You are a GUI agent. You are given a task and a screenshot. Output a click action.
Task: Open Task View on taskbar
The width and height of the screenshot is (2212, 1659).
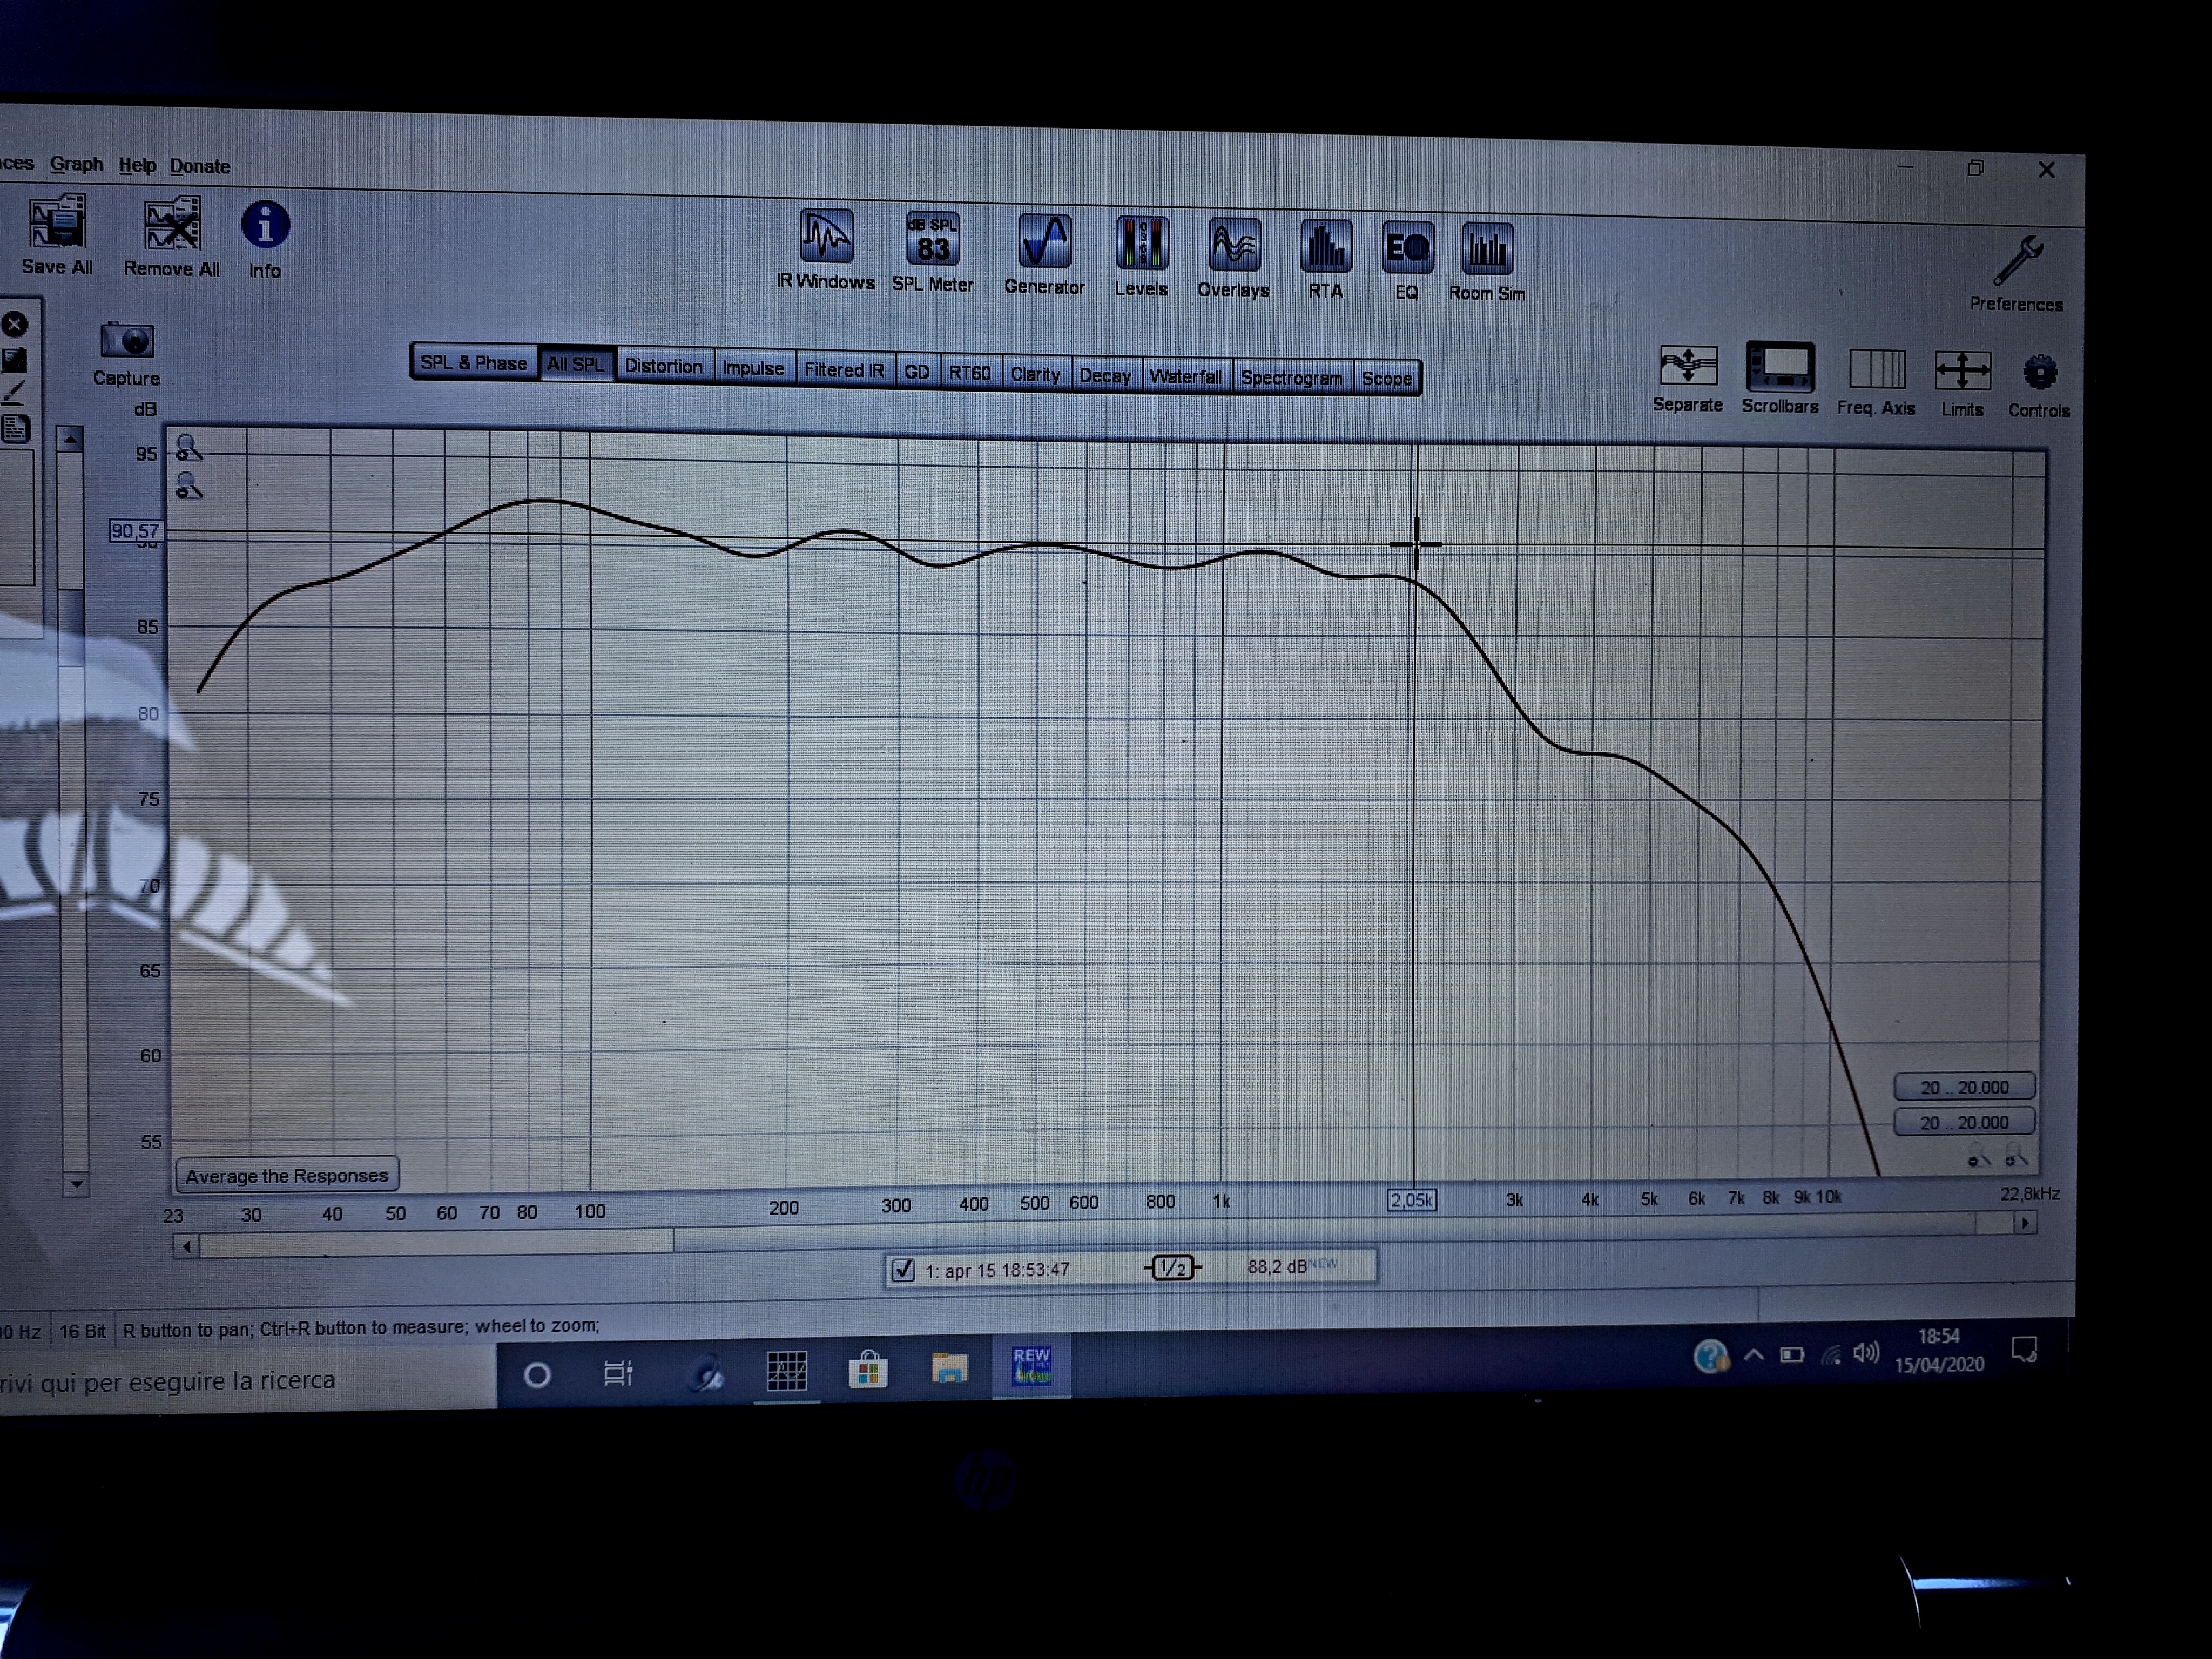(x=618, y=1373)
